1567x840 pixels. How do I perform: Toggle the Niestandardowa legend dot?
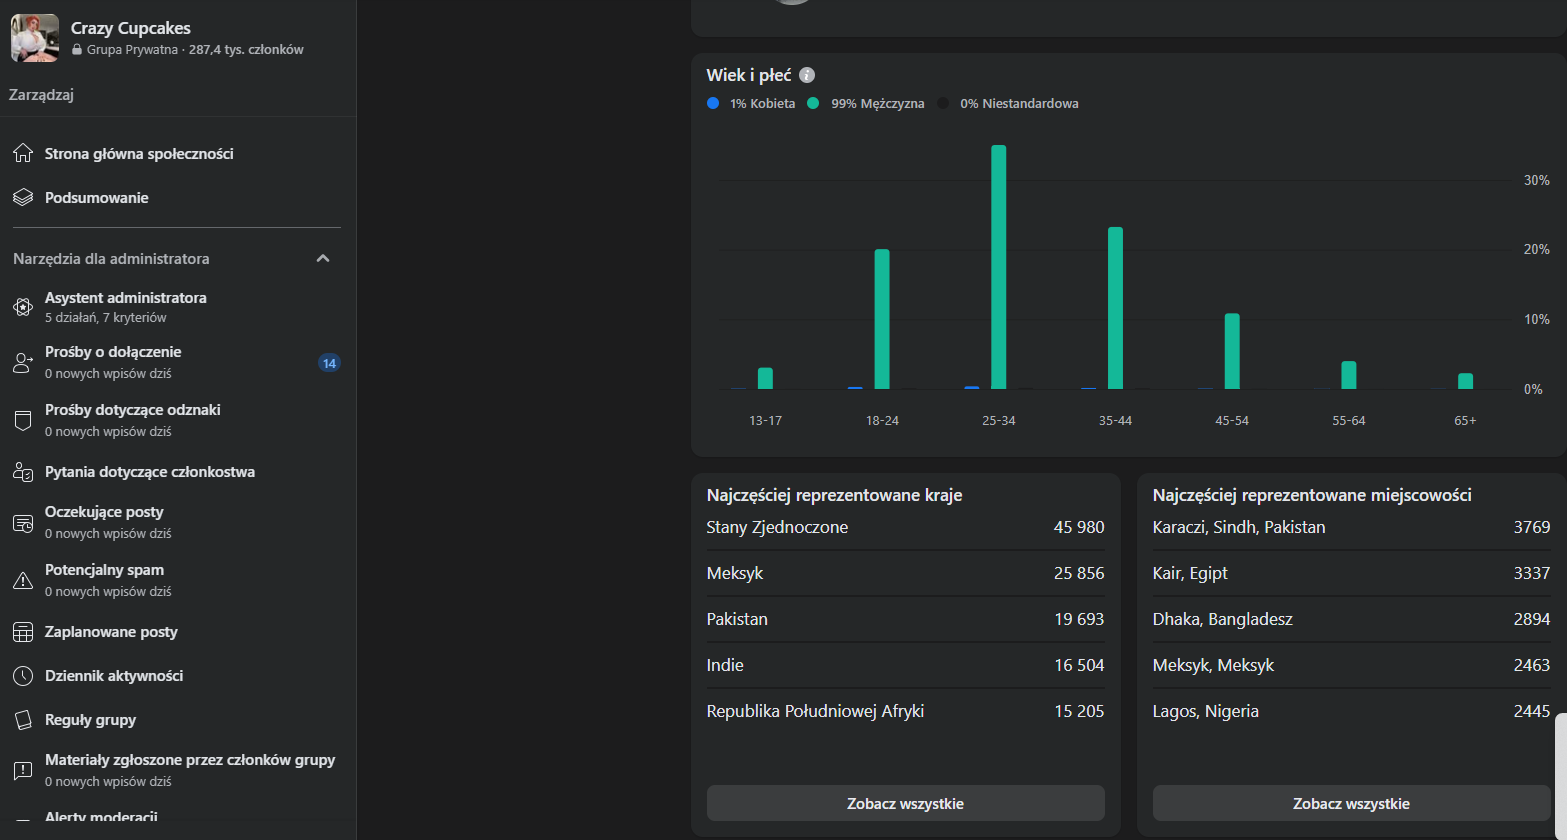click(943, 104)
